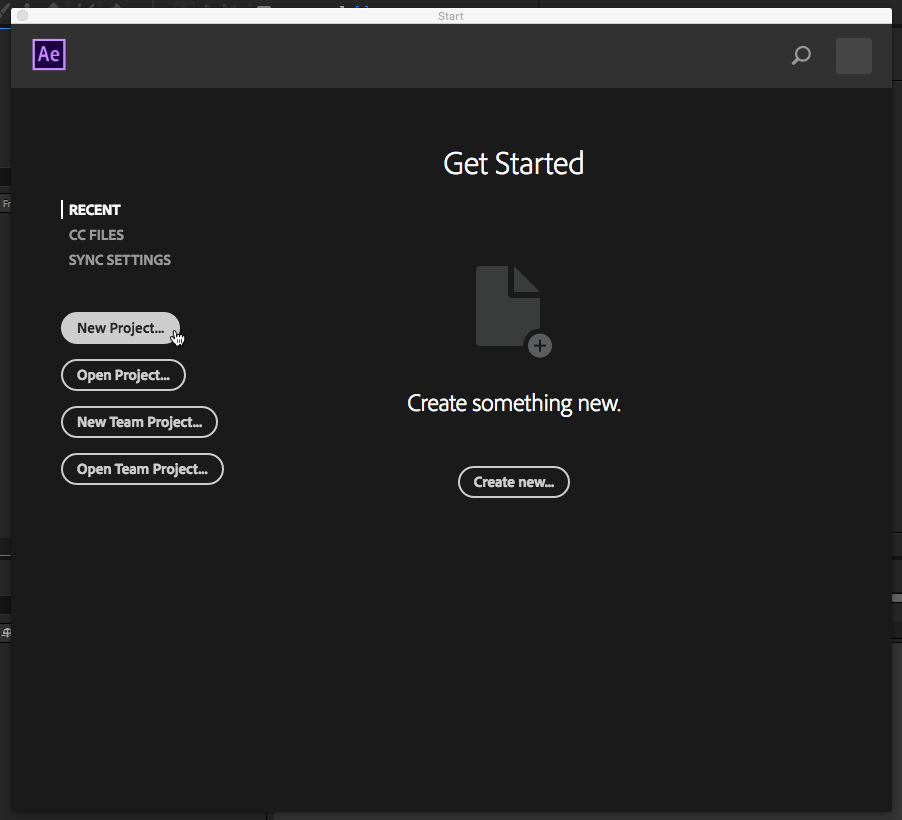Click the Start window title bar
Screen dimensions: 902x820
pos(450,16)
